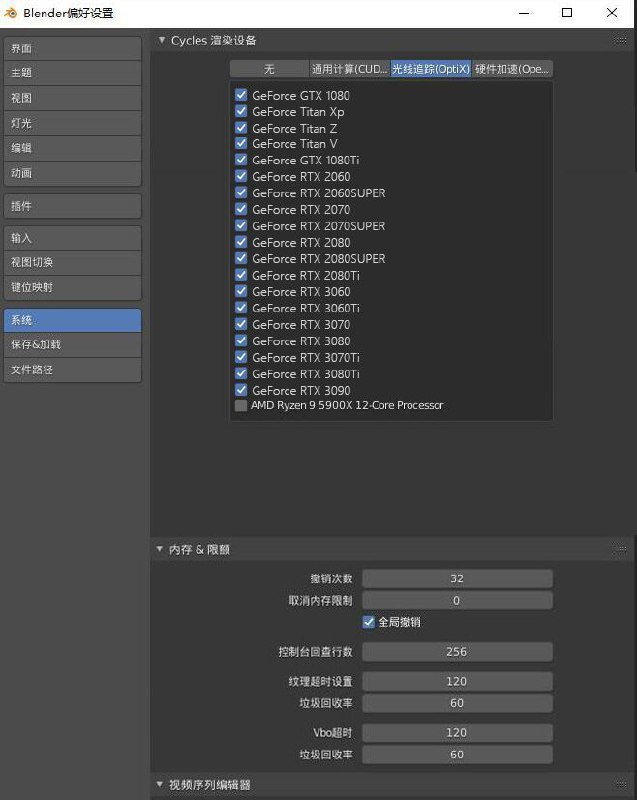
Task: Open the 保存&加载 preferences section
Action: pos(72,345)
